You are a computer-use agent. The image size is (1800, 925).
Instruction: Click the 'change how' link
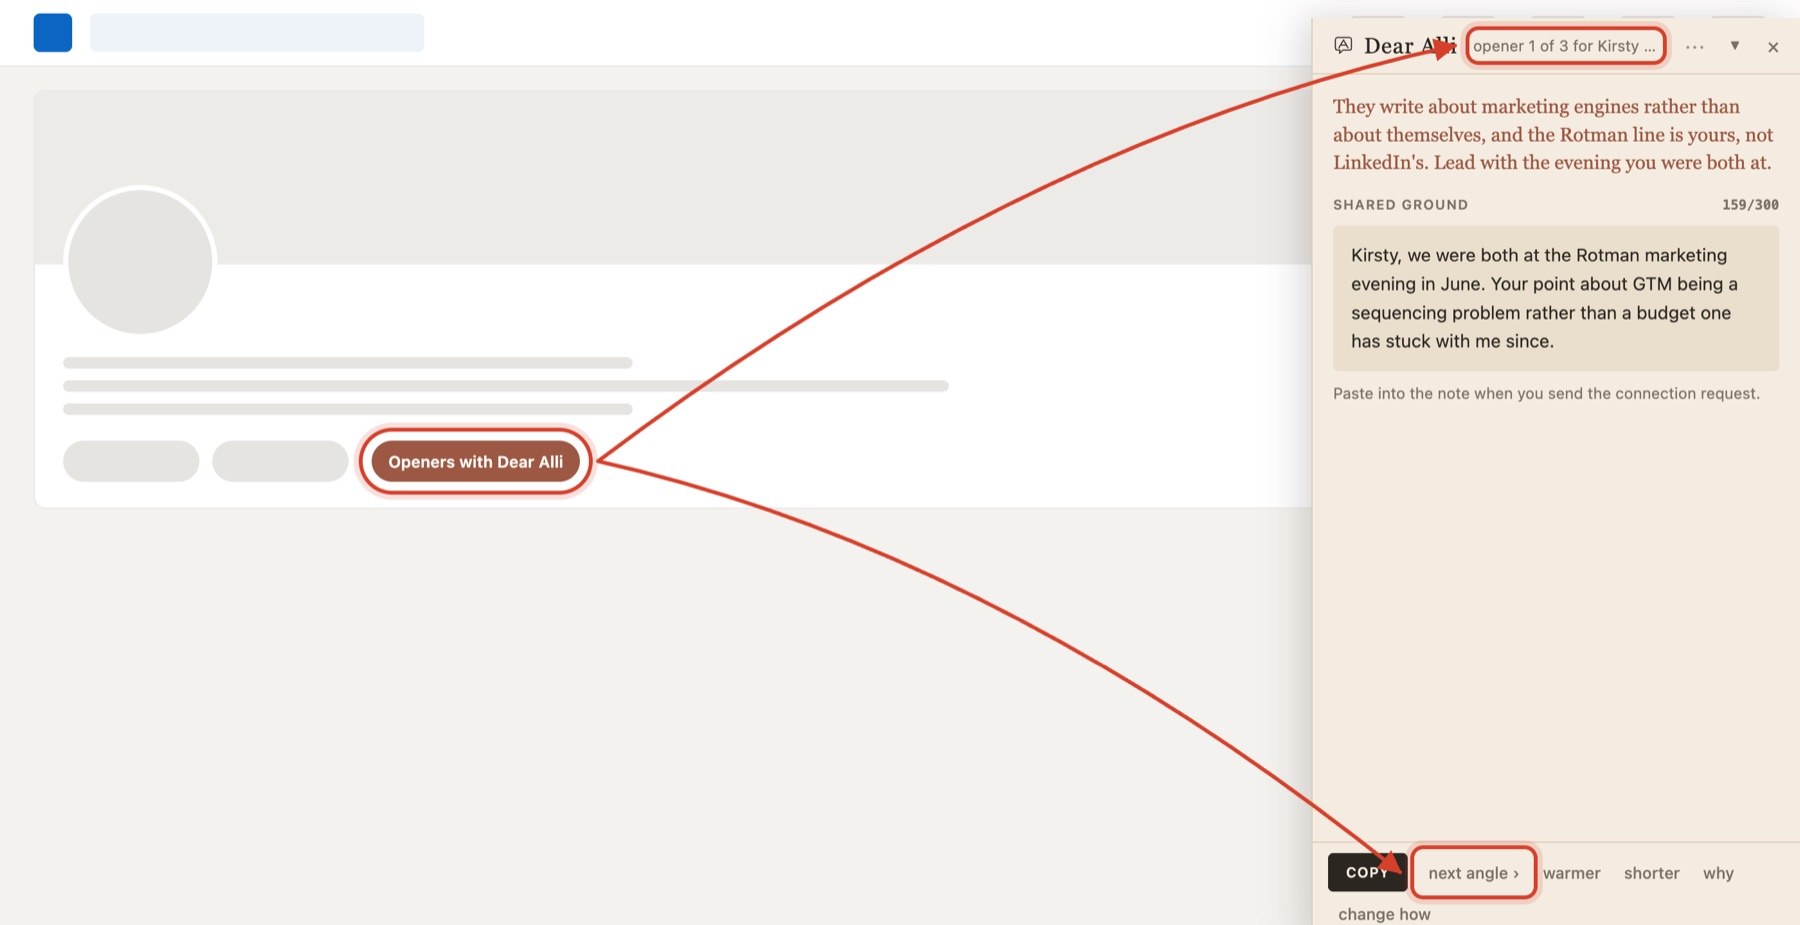click(1384, 914)
